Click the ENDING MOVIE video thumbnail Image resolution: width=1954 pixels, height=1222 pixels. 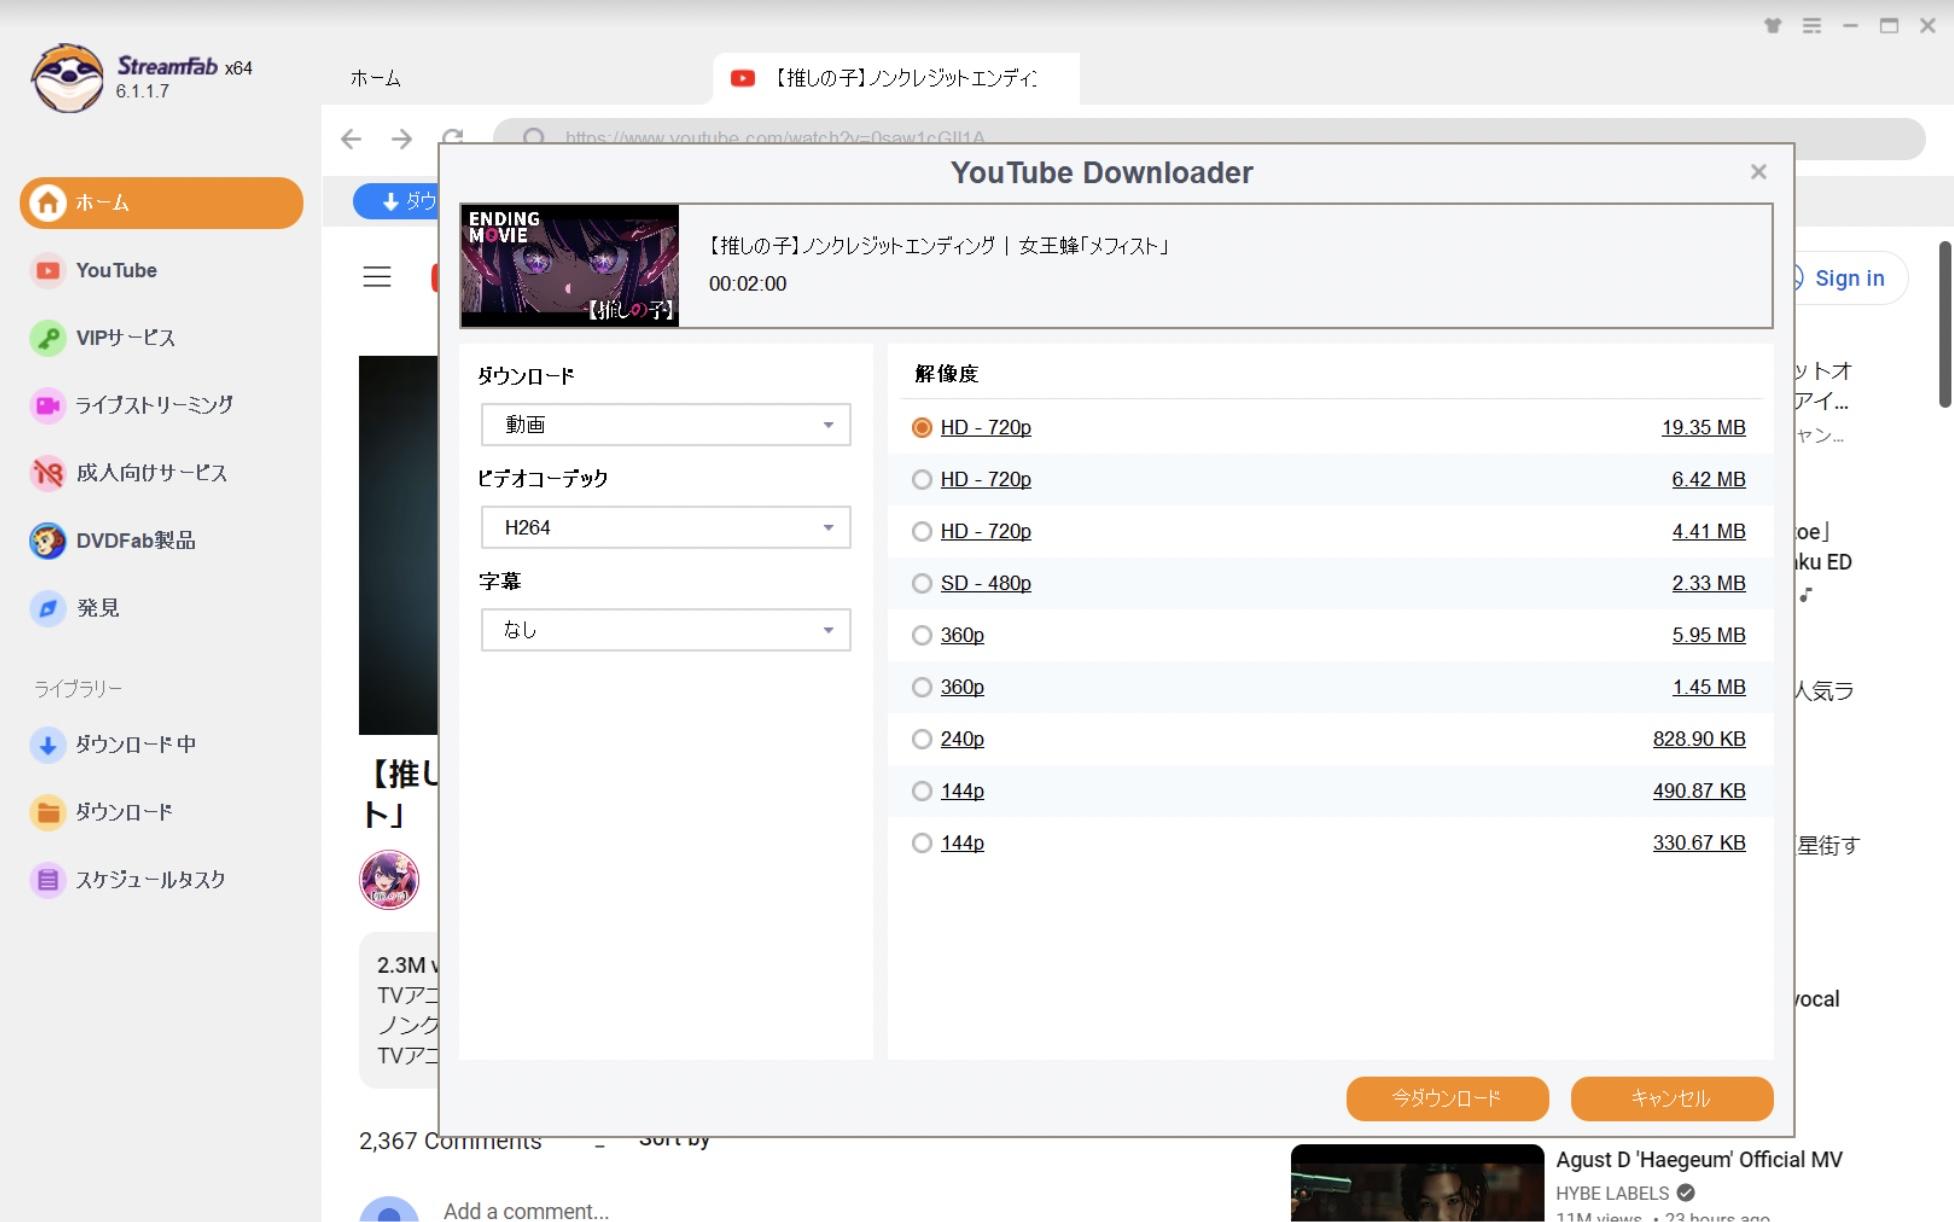point(570,266)
